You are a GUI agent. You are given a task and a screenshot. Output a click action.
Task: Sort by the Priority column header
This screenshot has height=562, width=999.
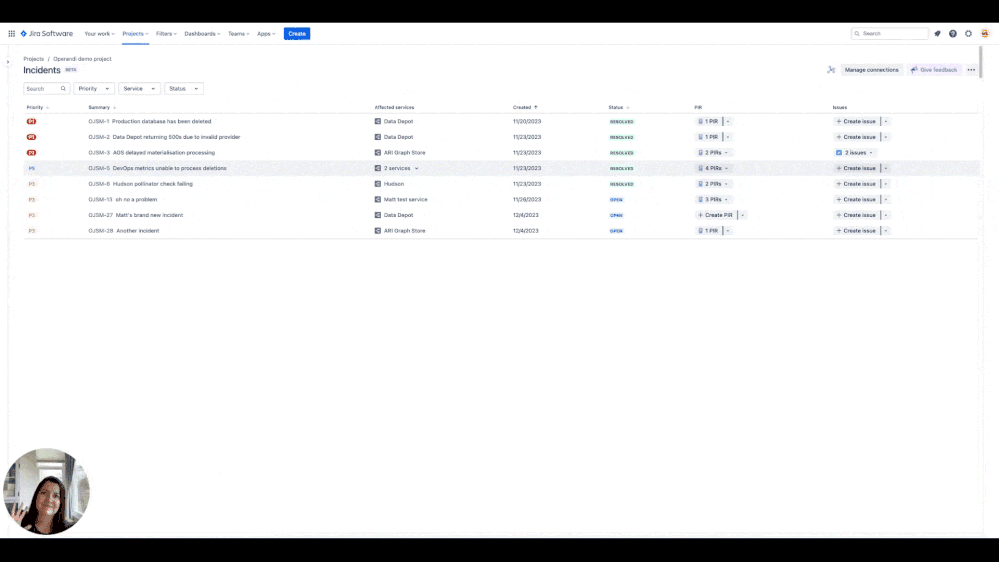tap(38, 107)
